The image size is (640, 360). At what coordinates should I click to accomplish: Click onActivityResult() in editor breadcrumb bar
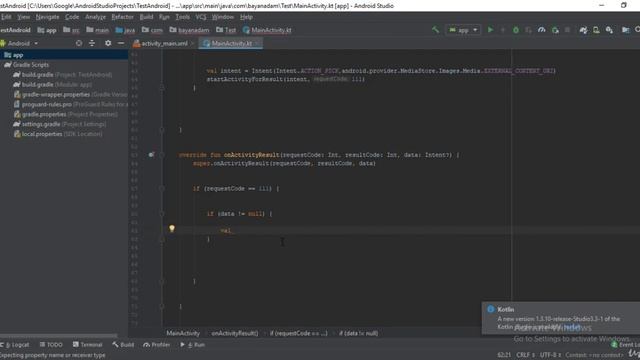click(235, 333)
